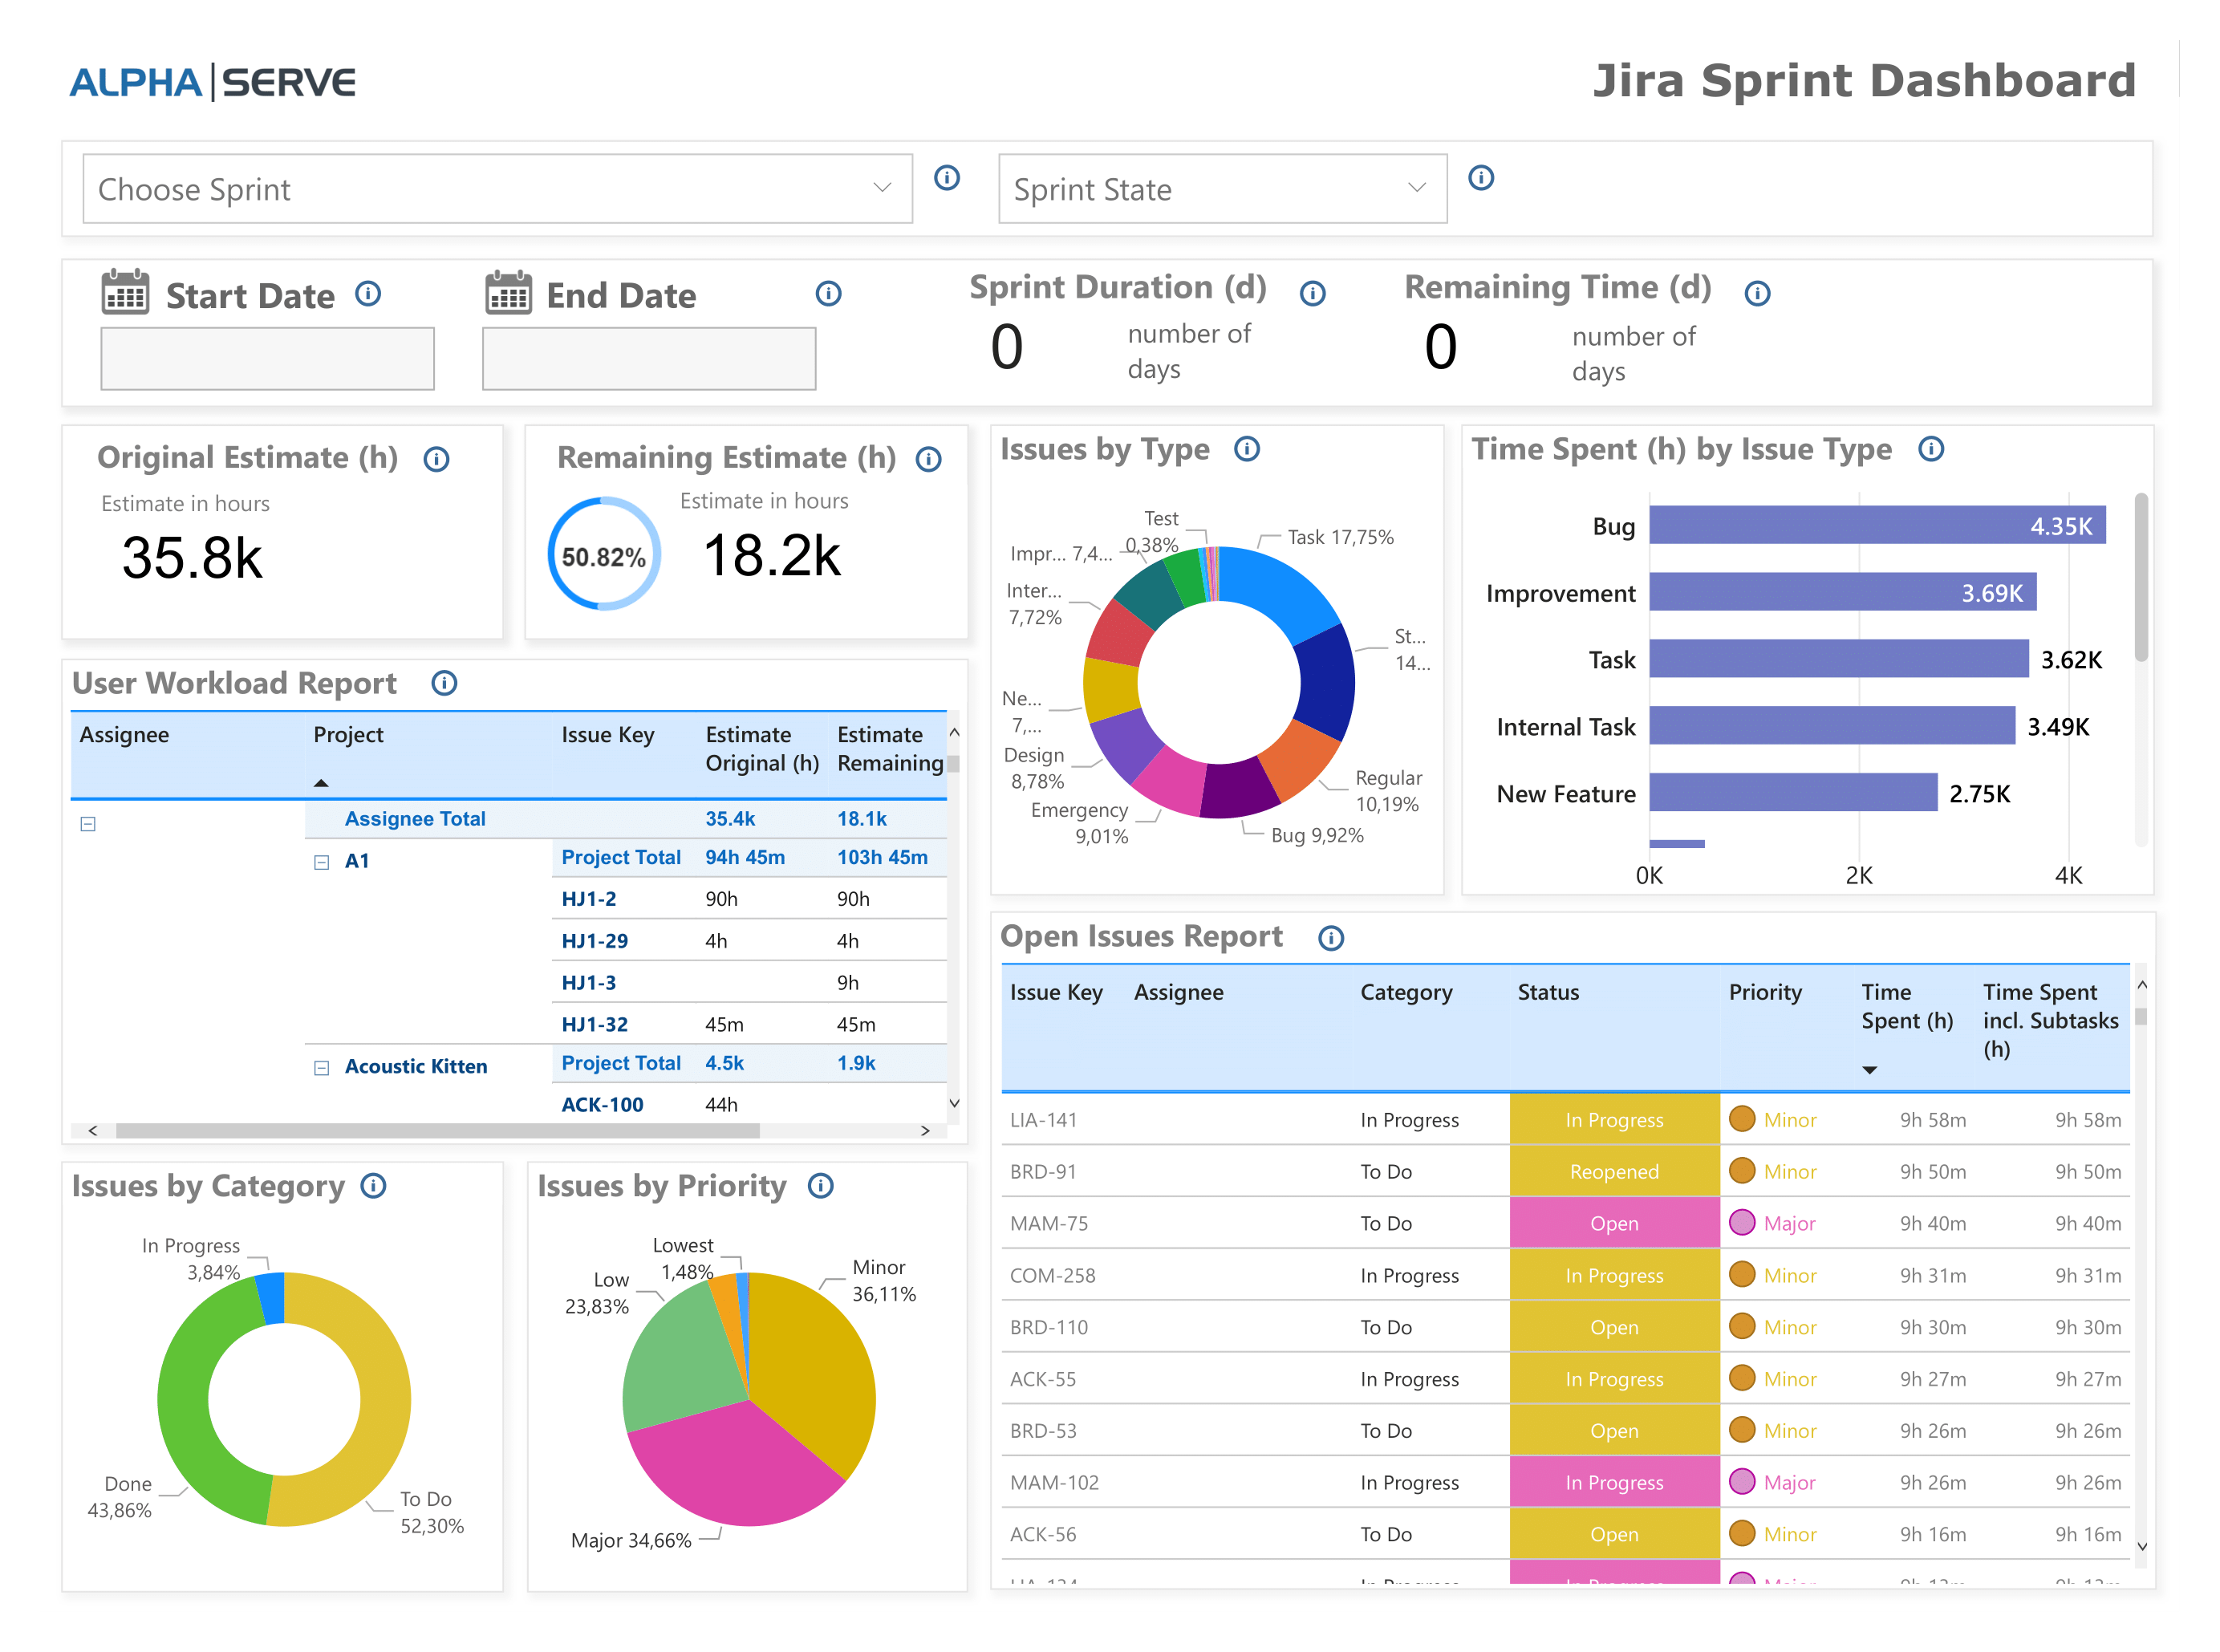The image size is (2220, 1652).
Task: Open the End Date calendar icon
Action: tap(508, 293)
